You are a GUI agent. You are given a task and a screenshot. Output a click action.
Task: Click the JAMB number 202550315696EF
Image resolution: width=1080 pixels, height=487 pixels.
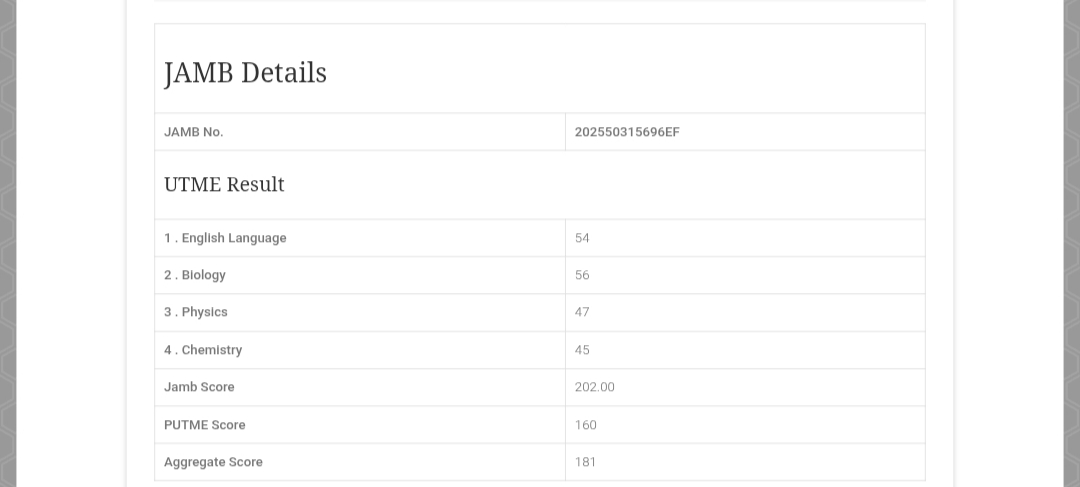tap(627, 132)
